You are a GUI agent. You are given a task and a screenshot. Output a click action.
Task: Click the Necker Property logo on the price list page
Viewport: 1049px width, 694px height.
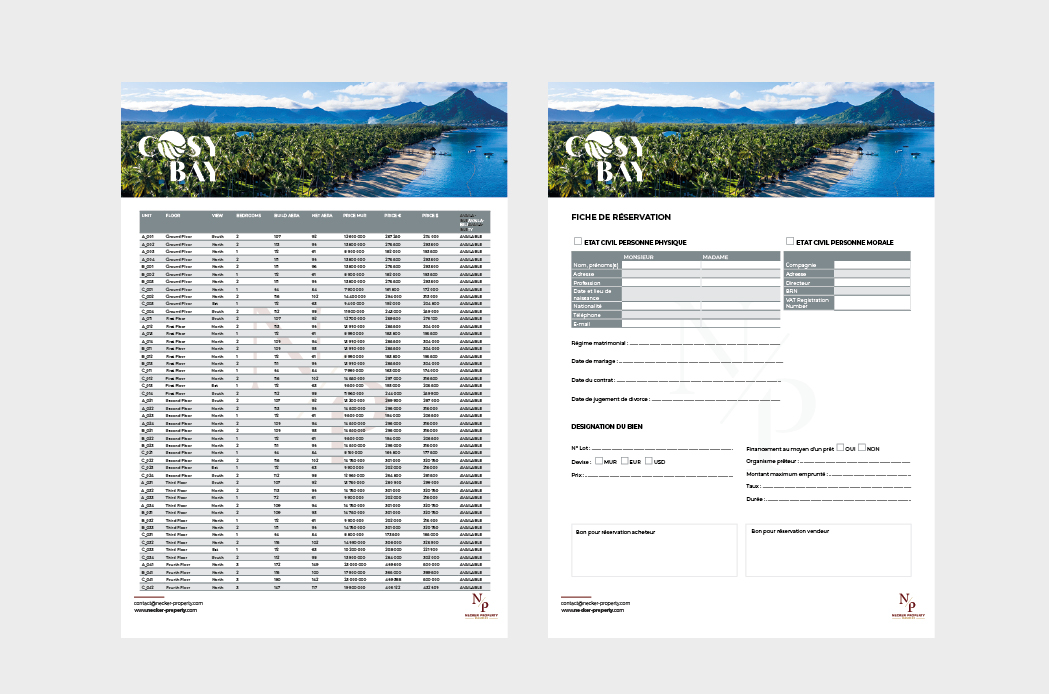[x=481, y=606]
